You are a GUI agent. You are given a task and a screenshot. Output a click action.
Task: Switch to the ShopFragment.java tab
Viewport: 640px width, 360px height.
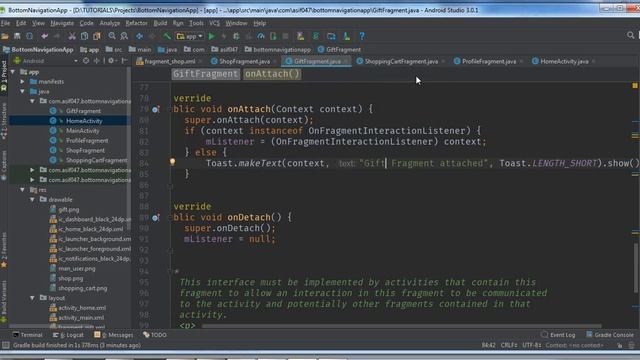click(x=244, y=61)
